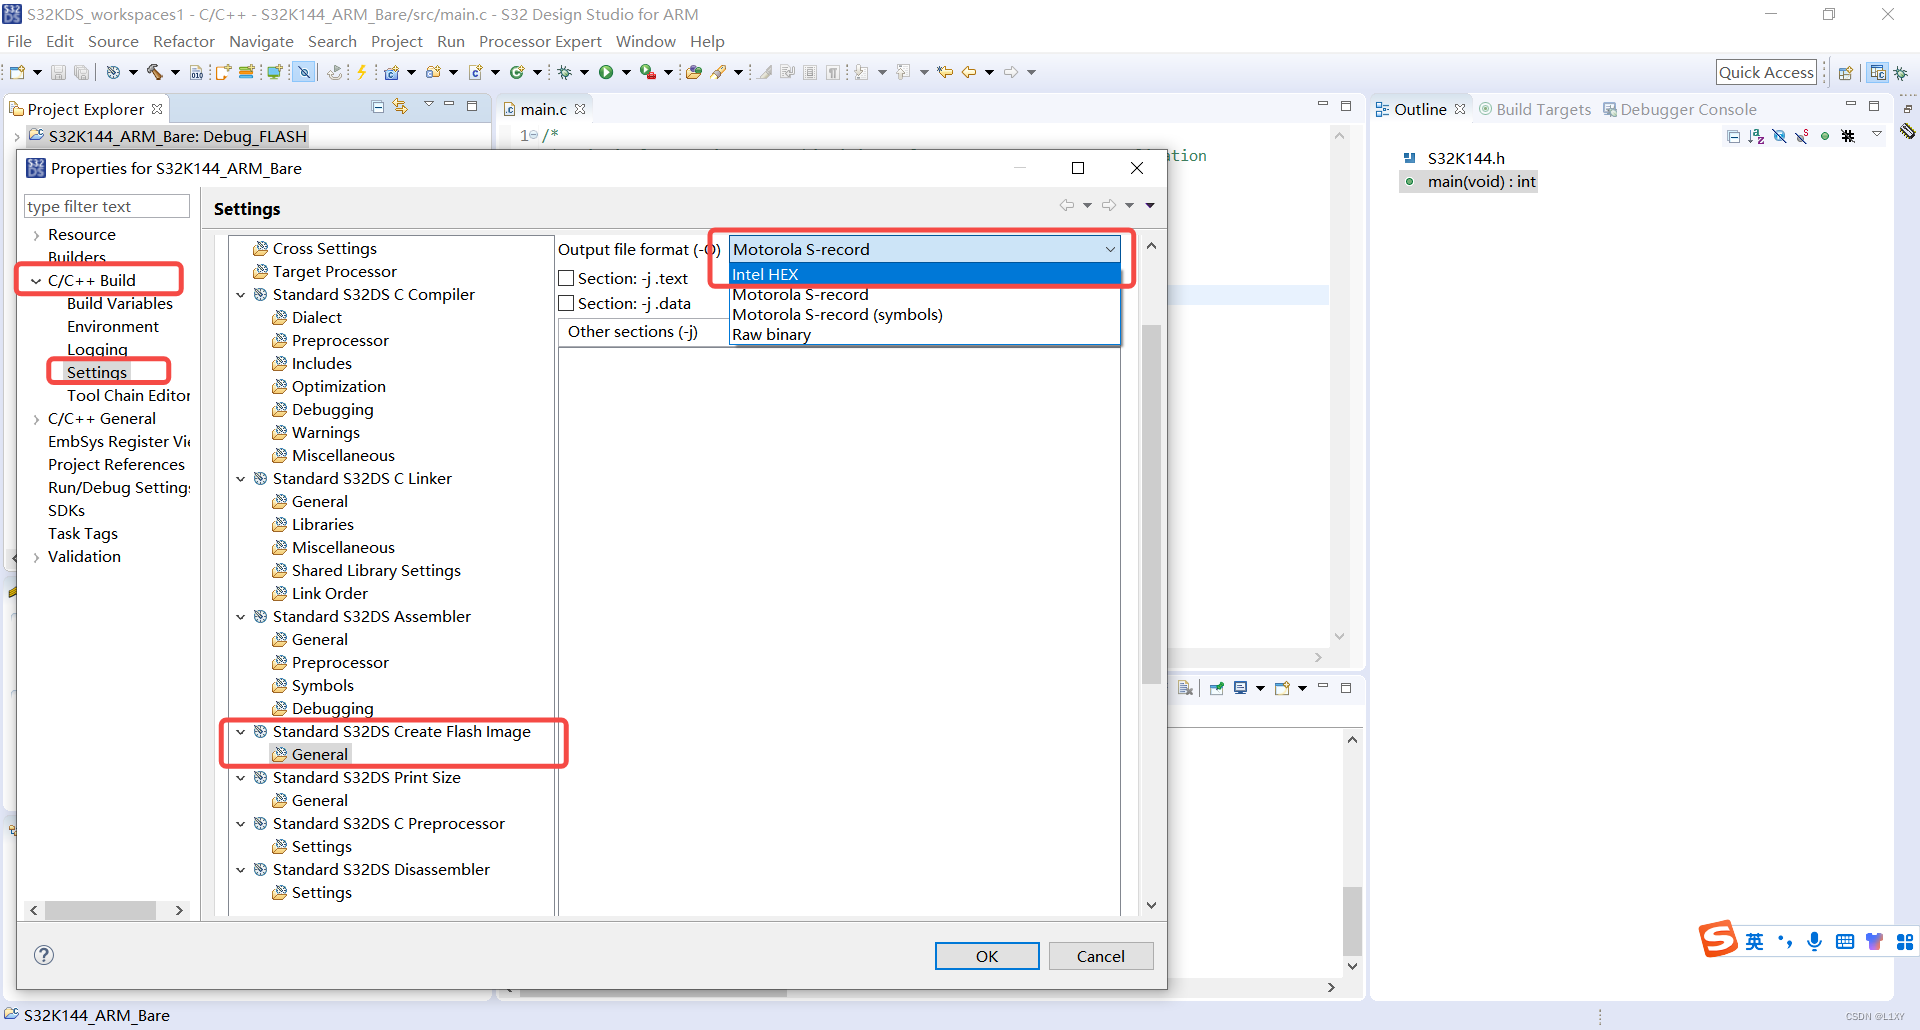Click the Back navigation arrow in toolbar

(x=969, y=72)
